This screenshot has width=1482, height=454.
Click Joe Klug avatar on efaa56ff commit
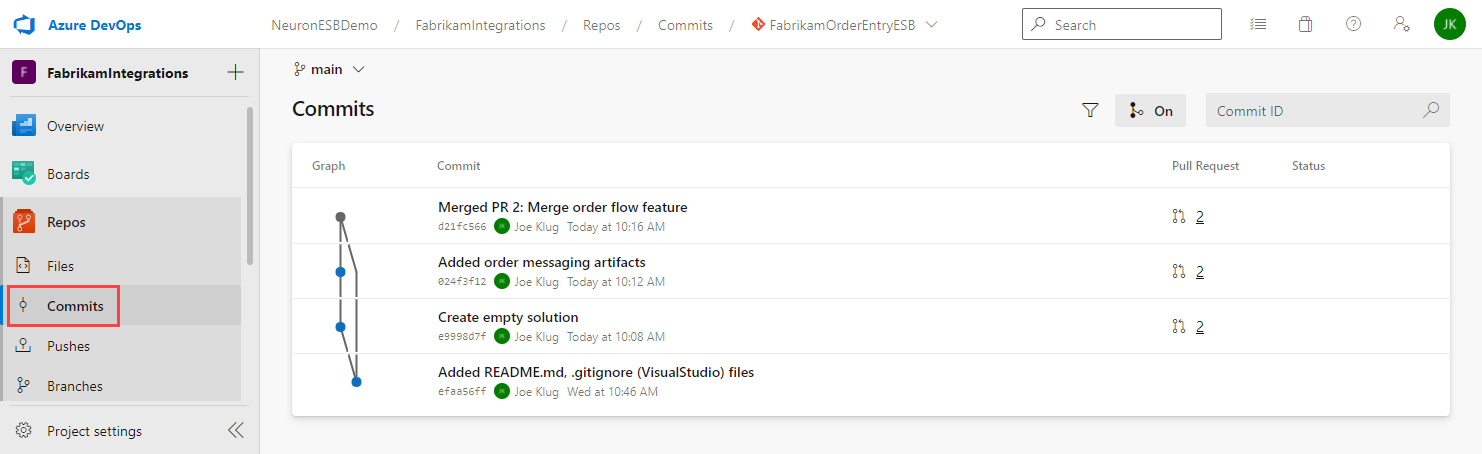click(502, 392)
